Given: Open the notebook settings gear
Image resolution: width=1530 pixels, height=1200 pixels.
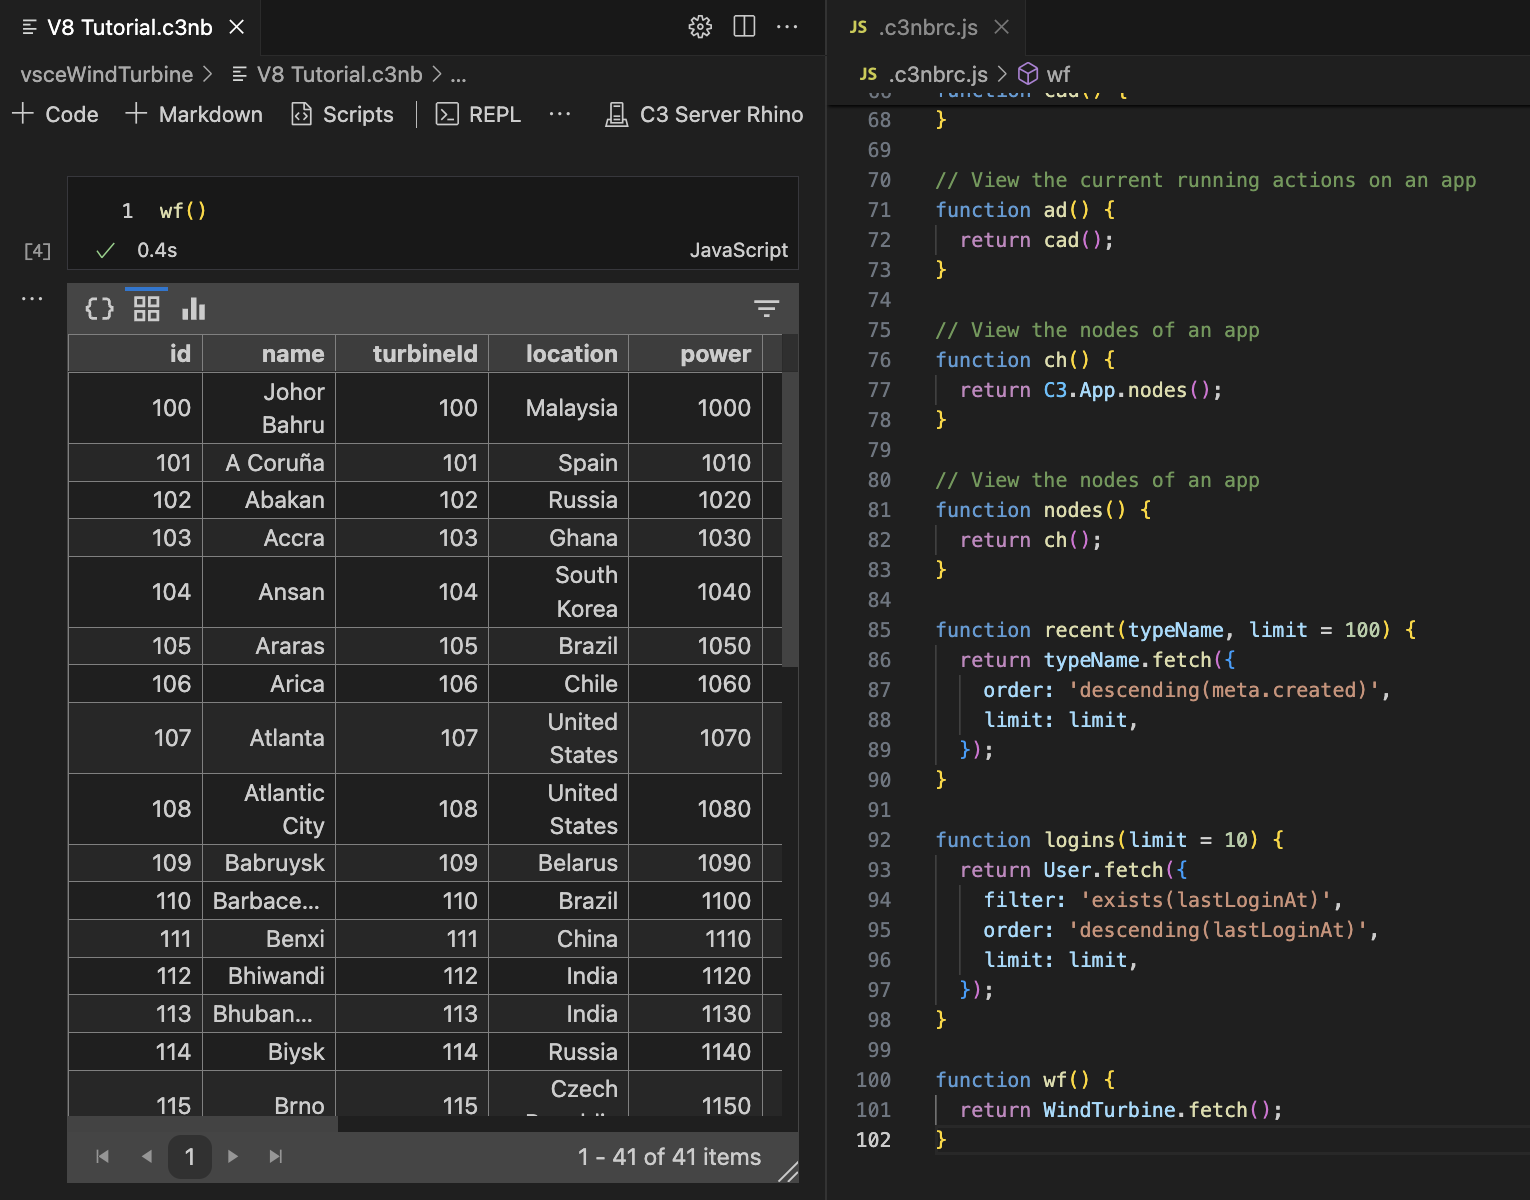Looking at the screenshot, I should coord(699,27).
